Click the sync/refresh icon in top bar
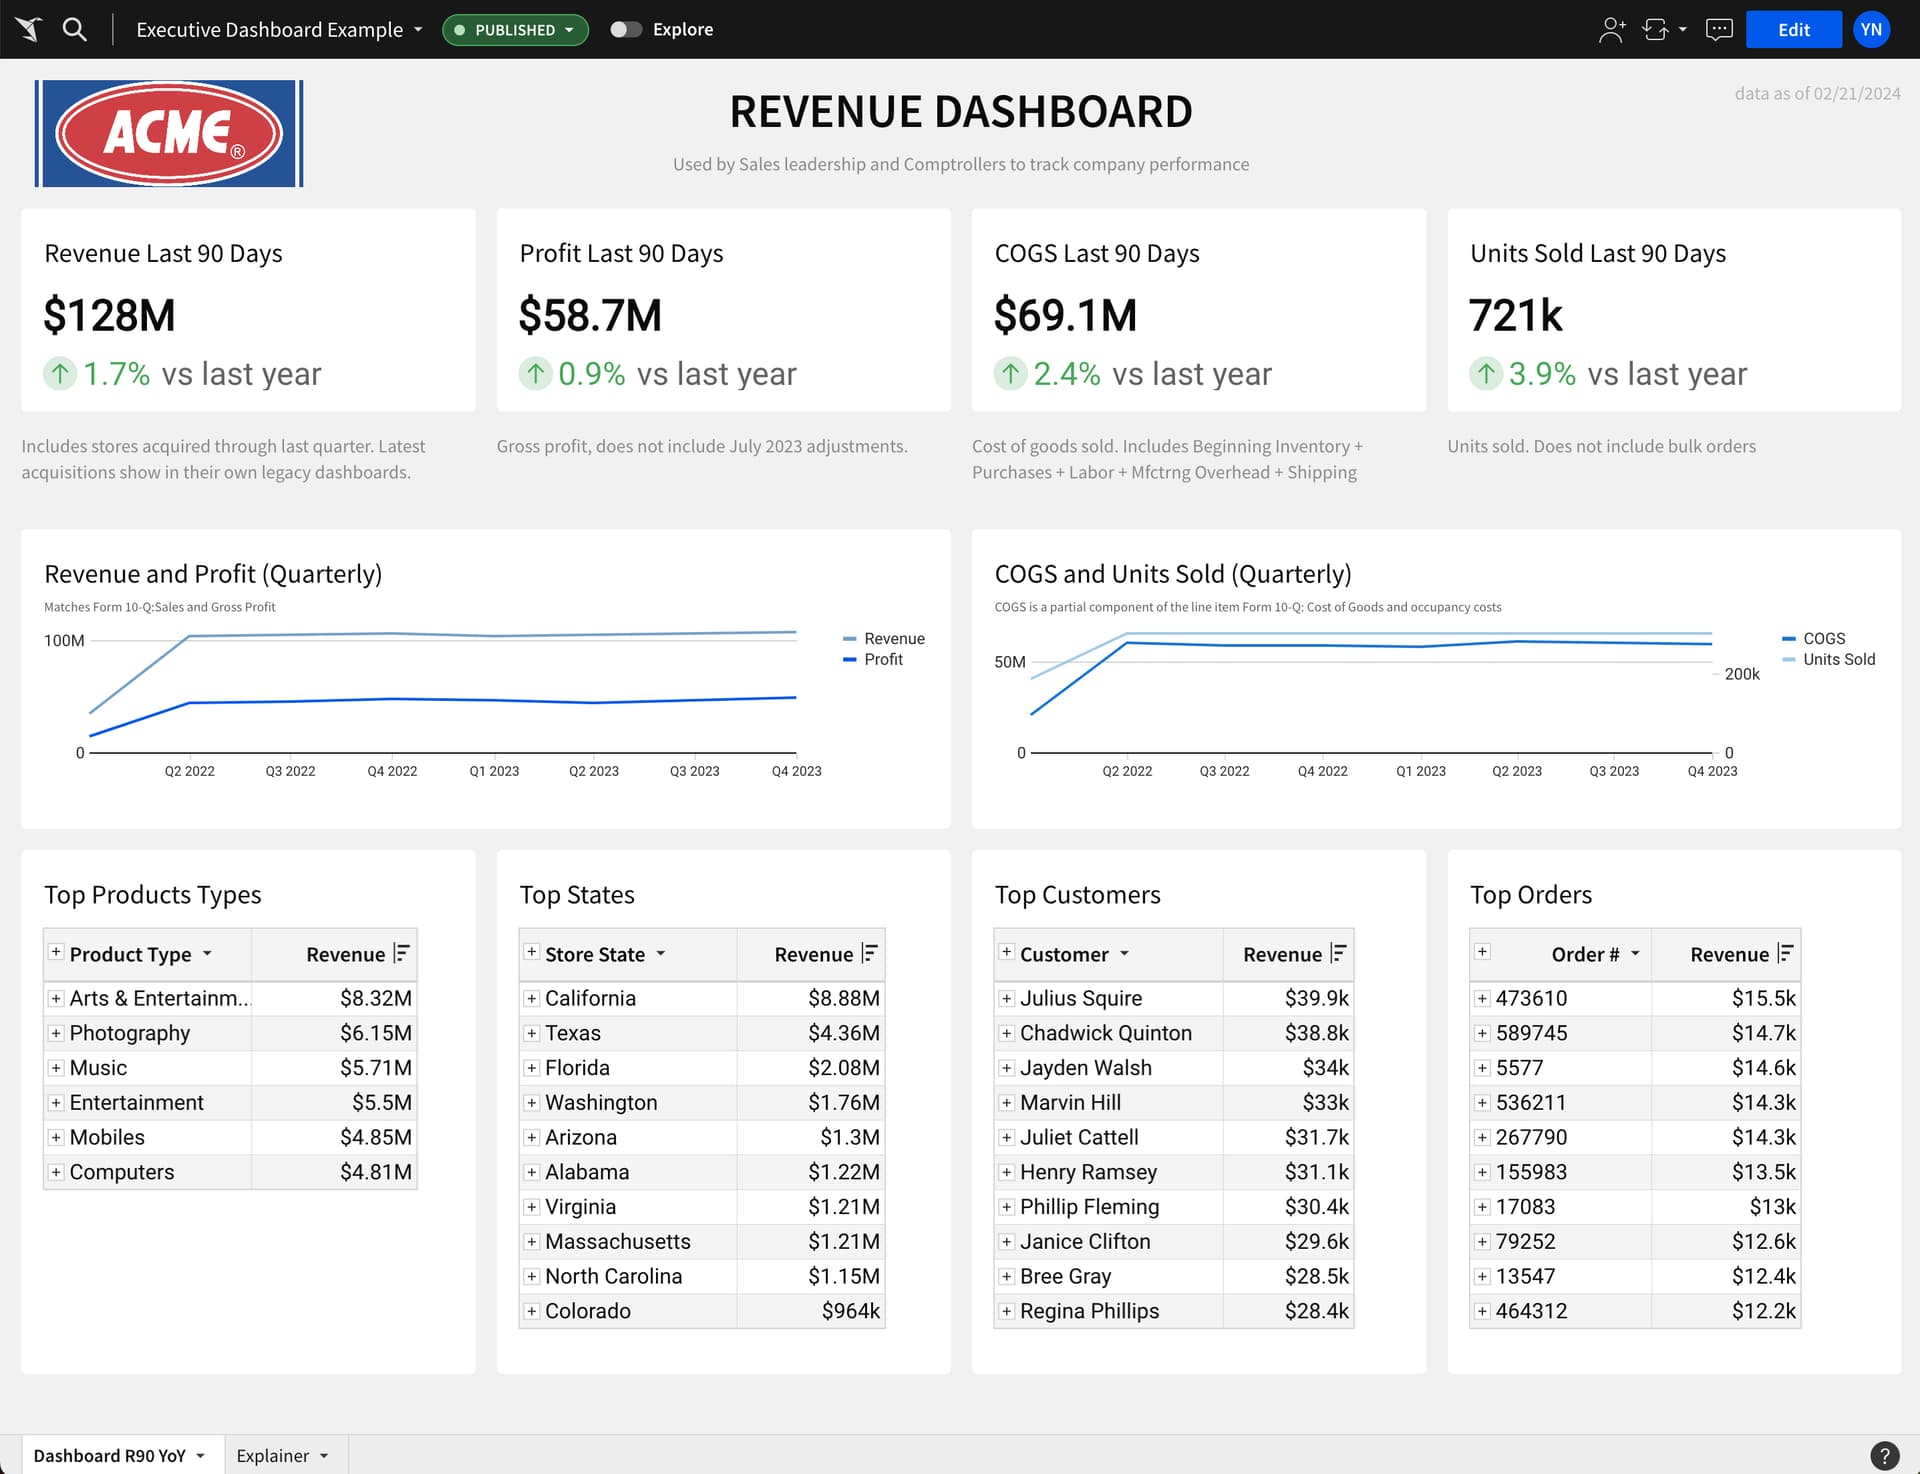Viewport: 1920px width, 1474px height. (1657, 29)
